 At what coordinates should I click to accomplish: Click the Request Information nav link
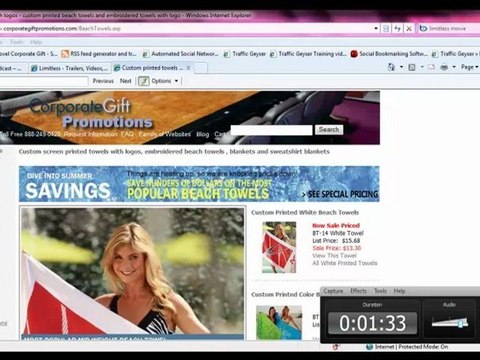pyautogui.click(x=91, y=134)
